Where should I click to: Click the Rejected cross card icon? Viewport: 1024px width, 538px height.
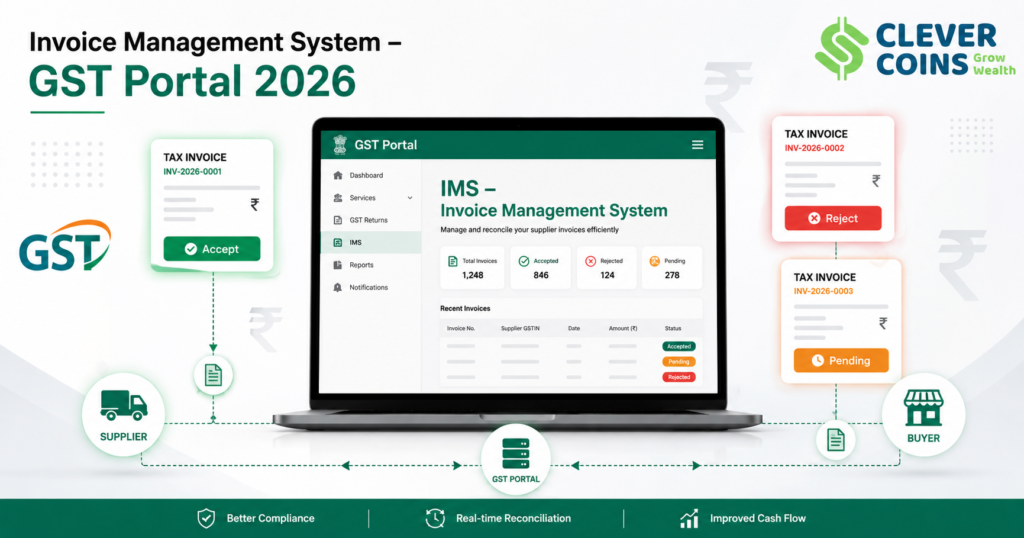590,261
